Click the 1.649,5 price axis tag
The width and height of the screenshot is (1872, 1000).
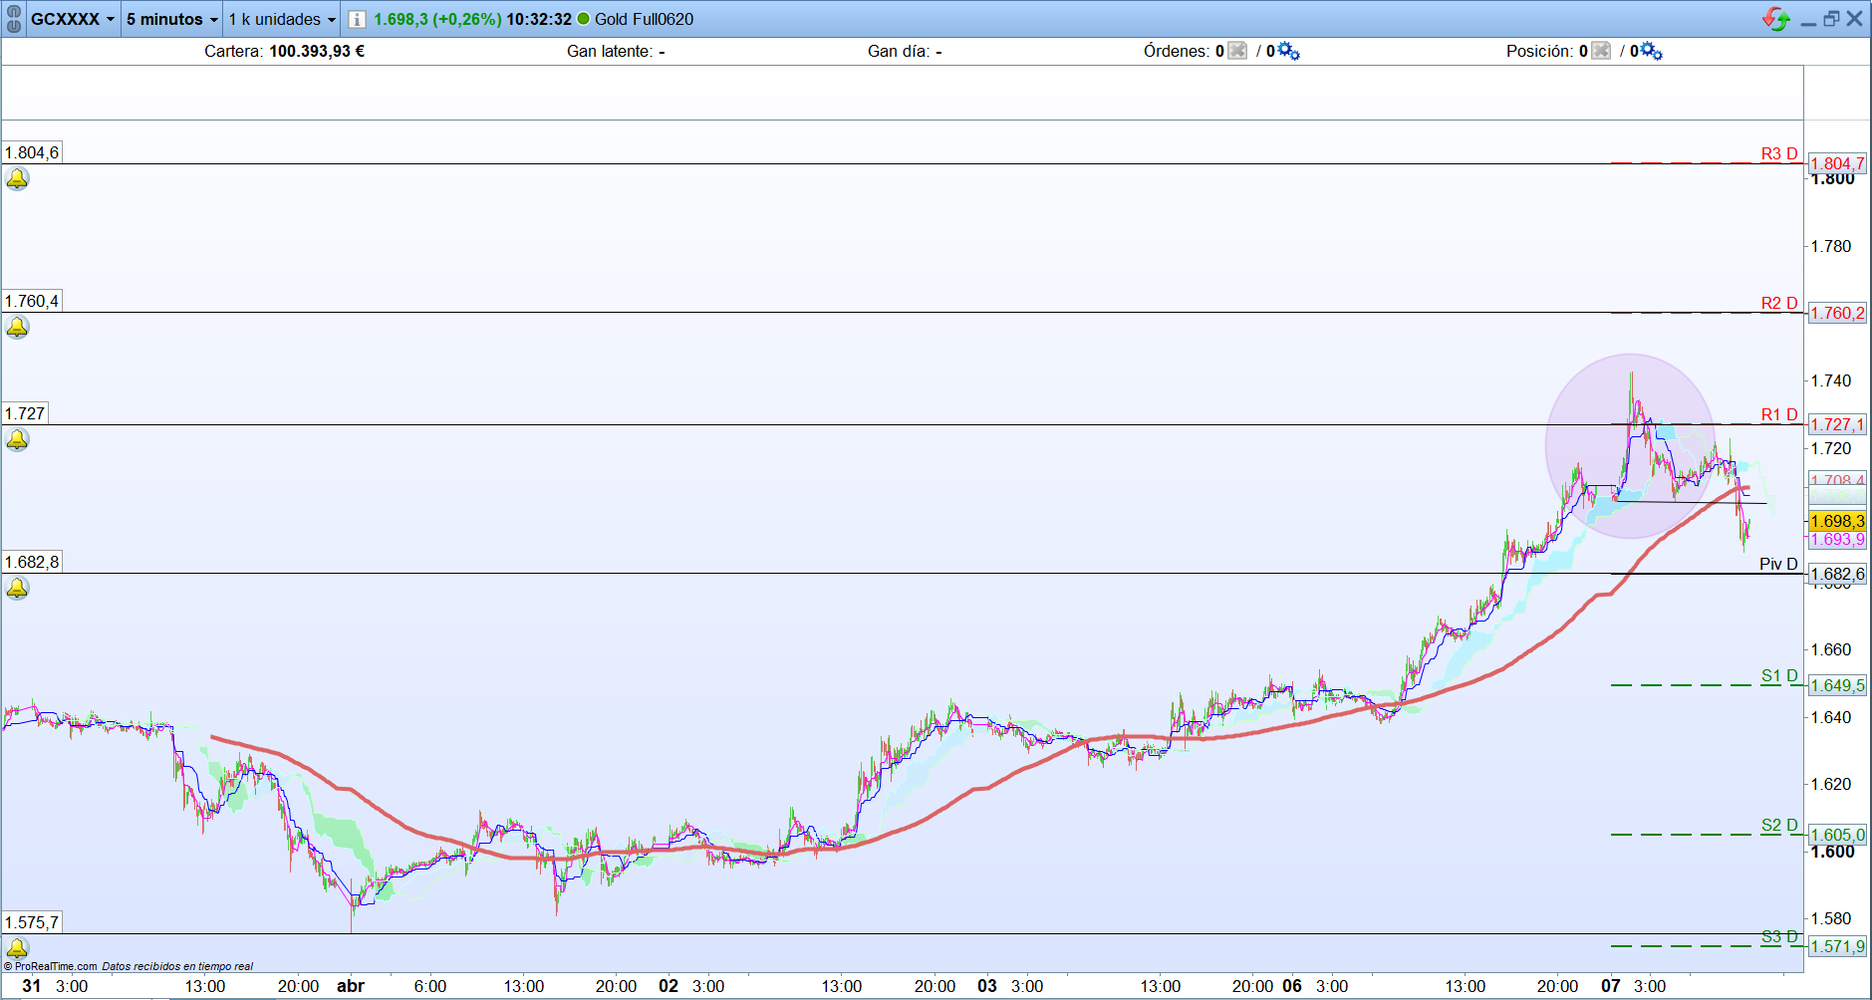[x=1837, y=686]
